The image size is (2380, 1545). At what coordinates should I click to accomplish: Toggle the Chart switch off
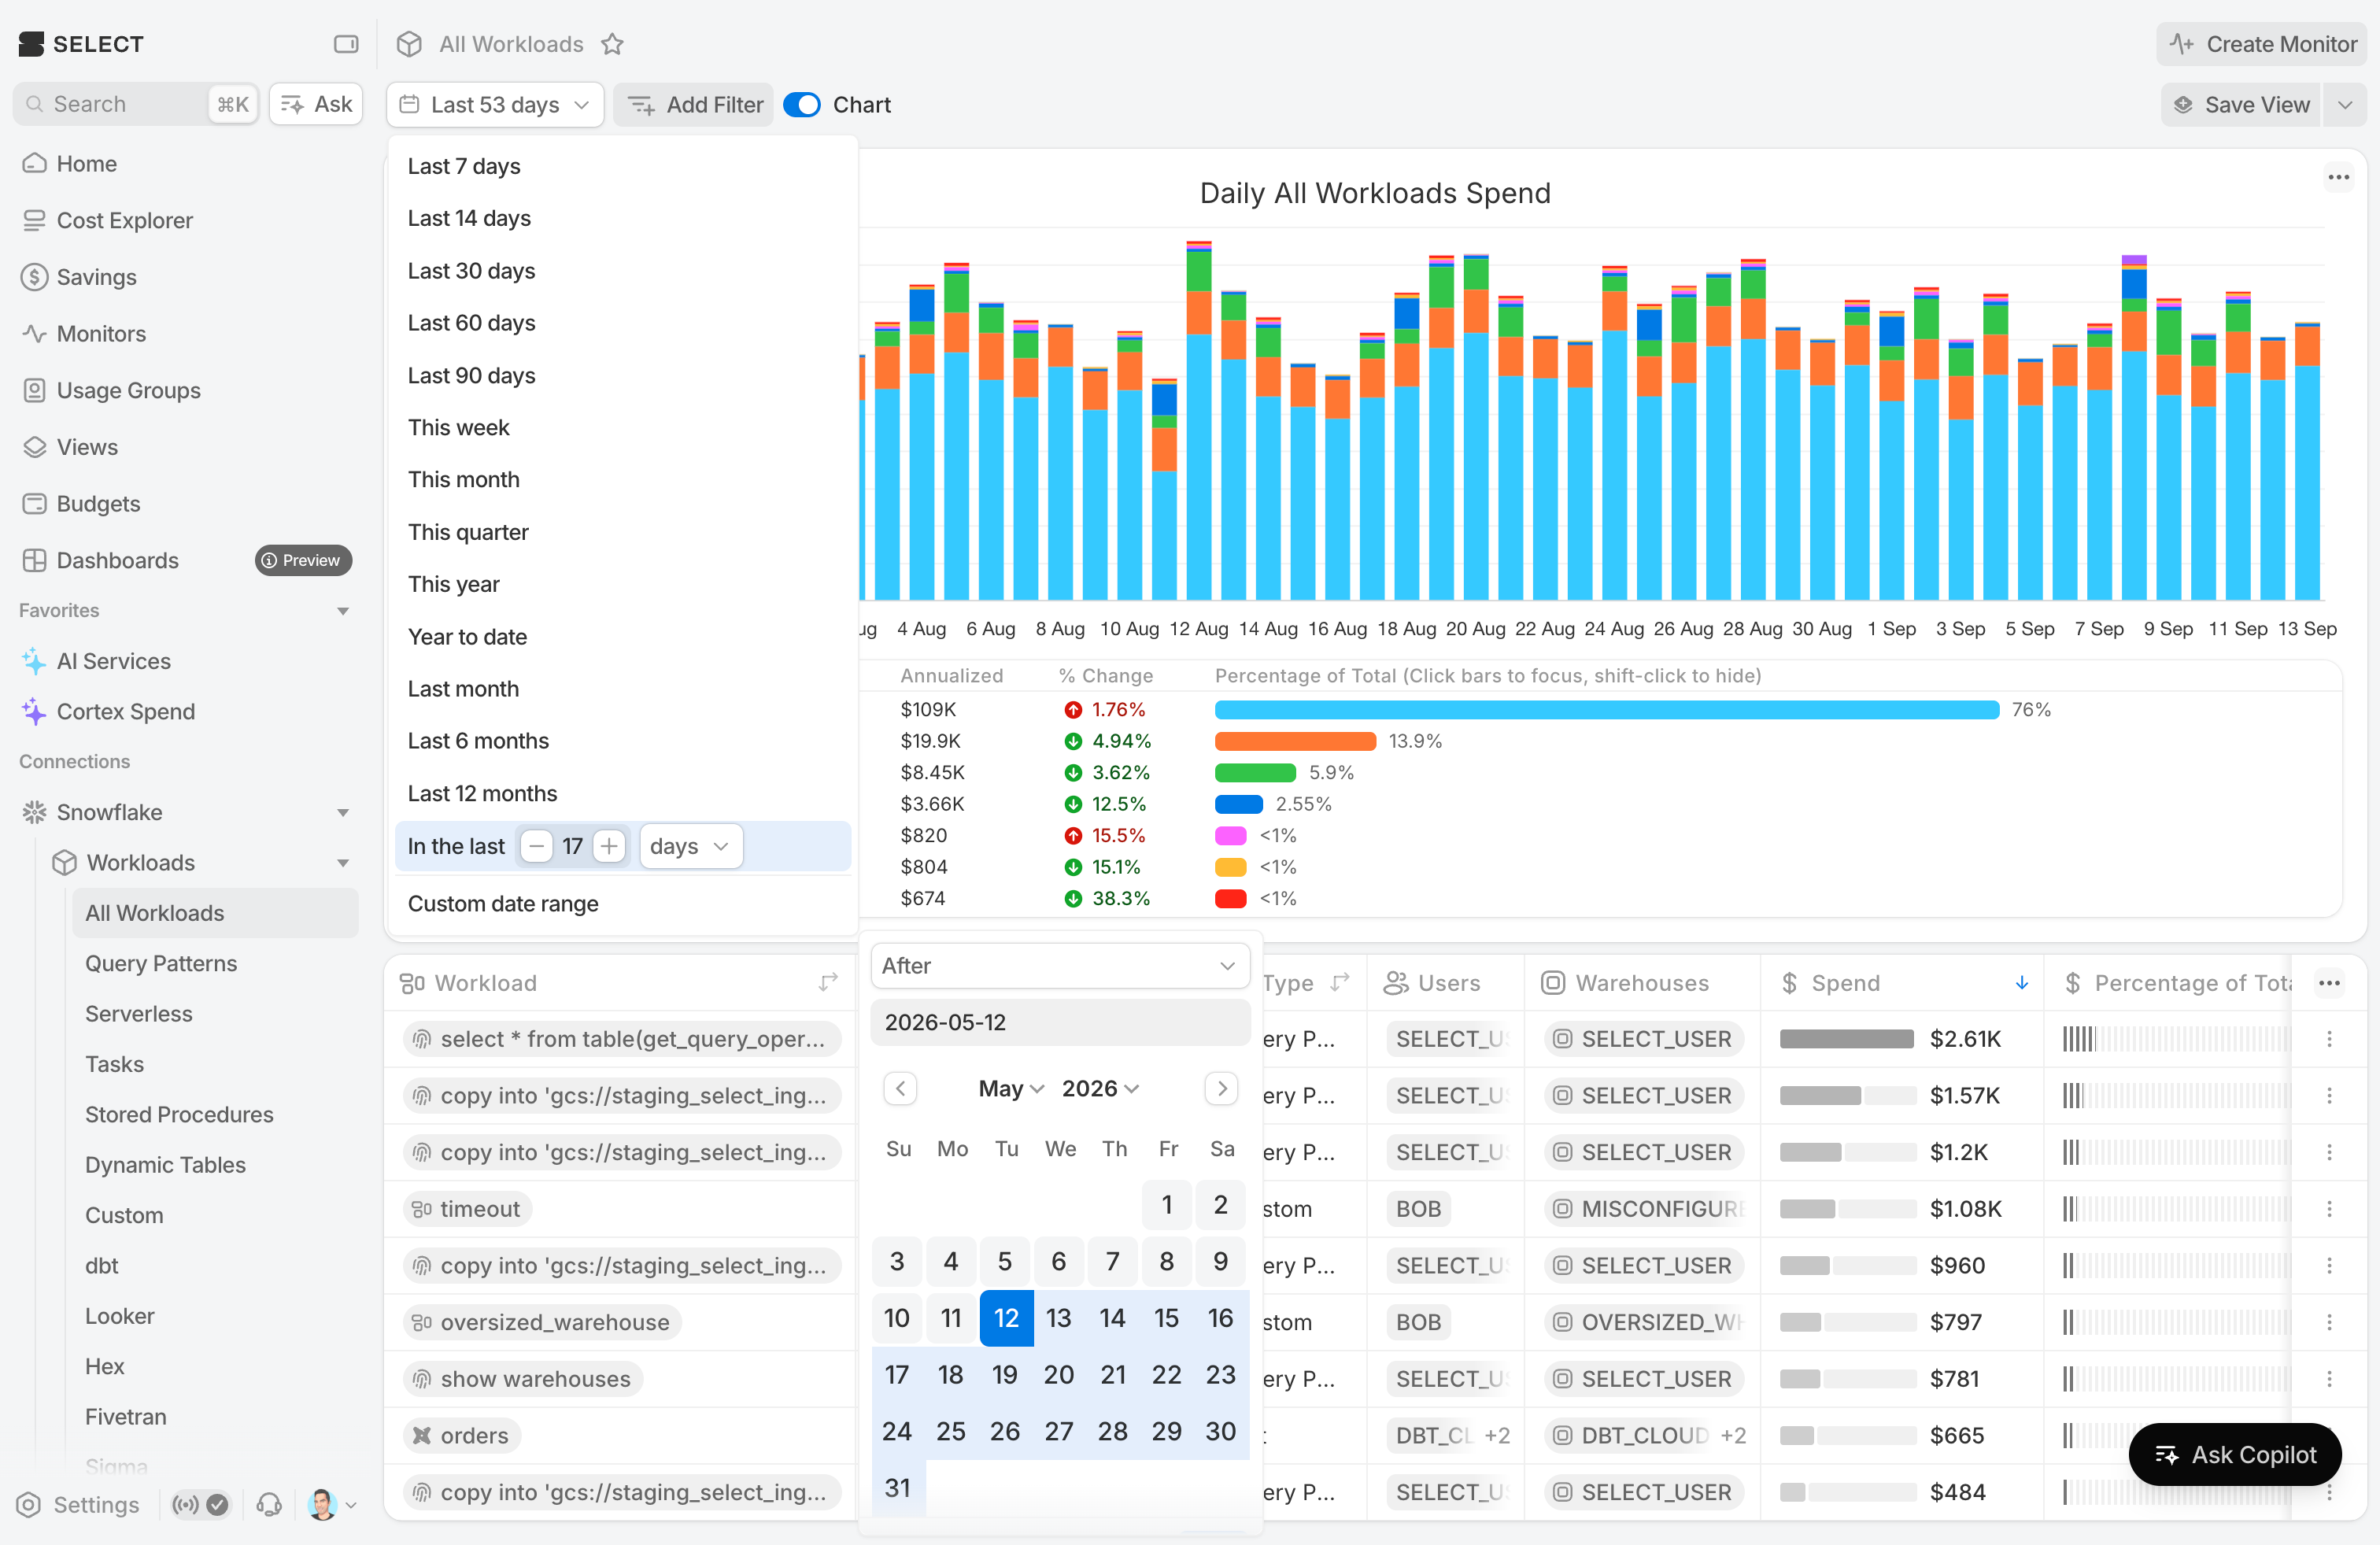pos(802,105)
